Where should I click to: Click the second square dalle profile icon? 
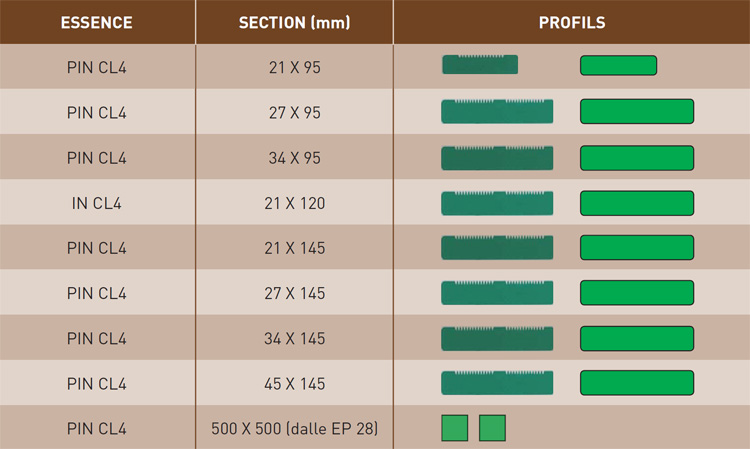pyautogui.click(x=492, y=428)
